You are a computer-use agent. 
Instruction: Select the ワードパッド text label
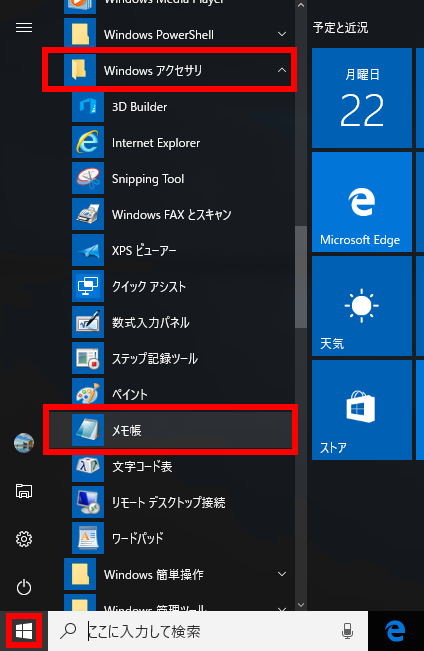click(138, 538)
